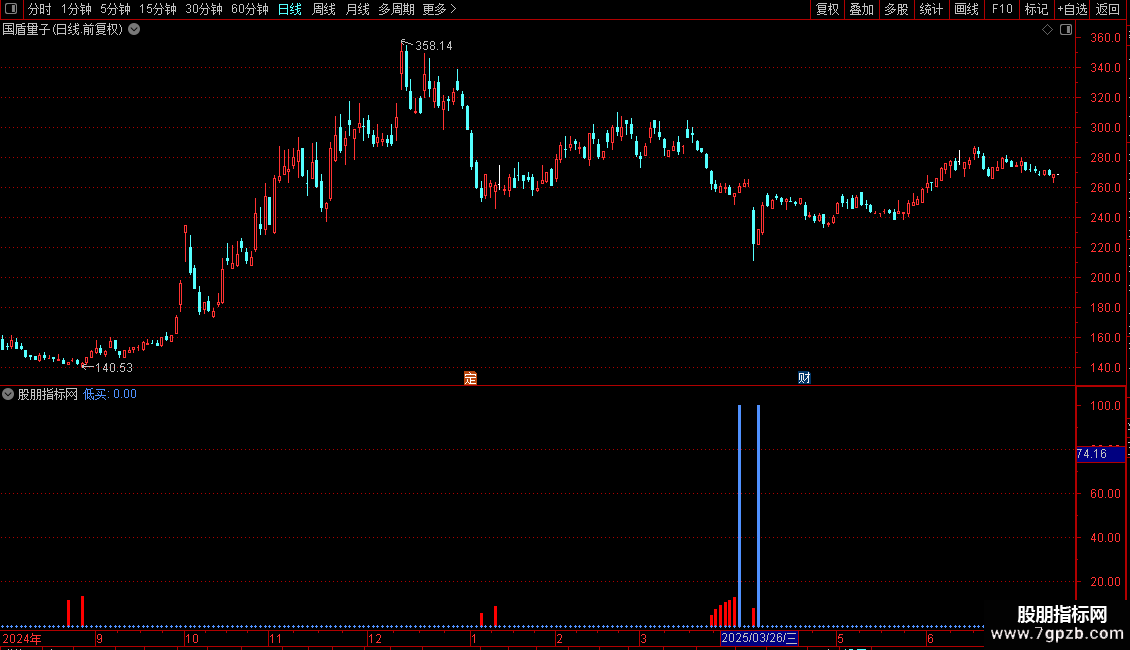This screenshot has width=1130, height=650.
Task: Click the 定 event marker
Action: click(470, 378)
